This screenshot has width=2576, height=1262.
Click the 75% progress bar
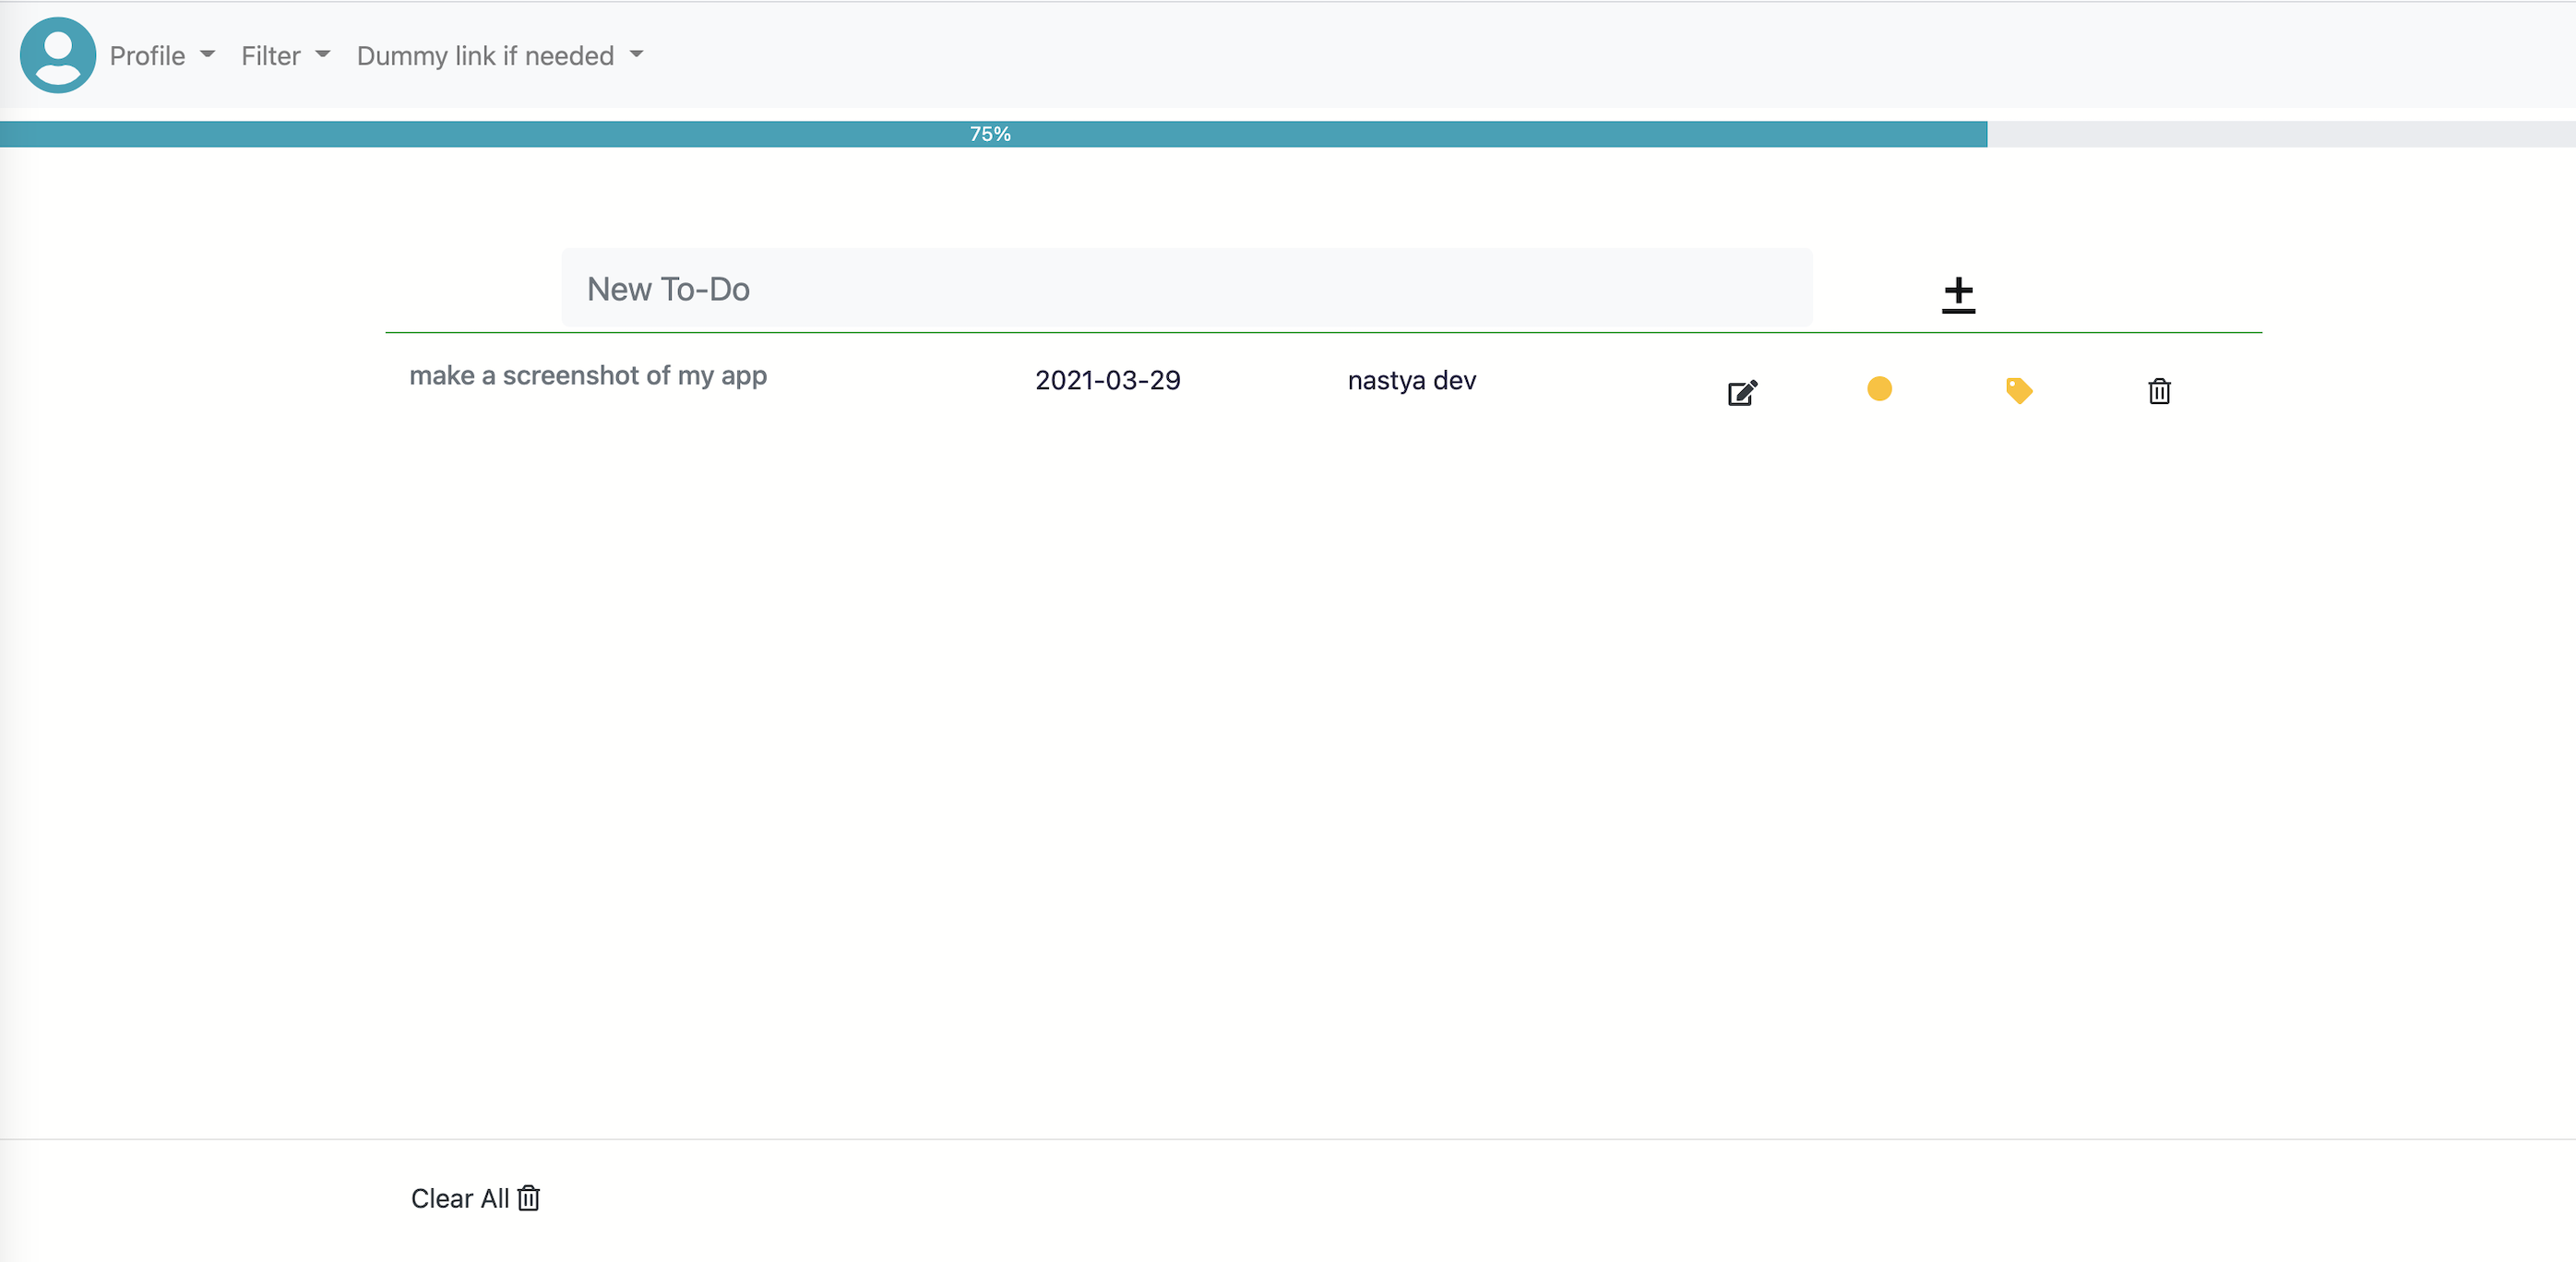[x=989, y=131]
